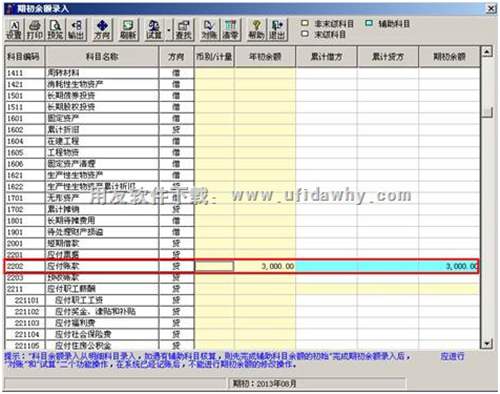Click the 打印 print icon
The width and height of the screenshot is (500, 394).
tap(34, 30)
